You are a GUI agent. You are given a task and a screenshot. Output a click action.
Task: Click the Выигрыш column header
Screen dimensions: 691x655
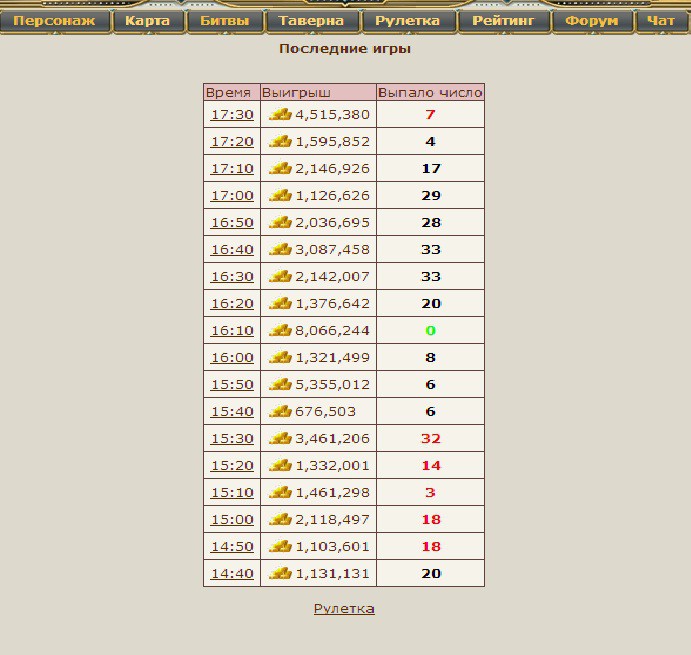point(318,93)
